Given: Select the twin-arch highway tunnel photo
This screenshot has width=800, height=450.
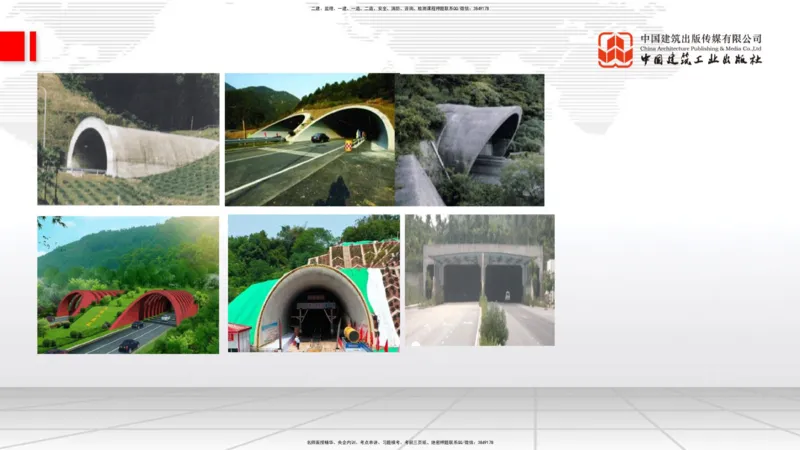Looking at the screenshot, I should (x=310, y=139).
